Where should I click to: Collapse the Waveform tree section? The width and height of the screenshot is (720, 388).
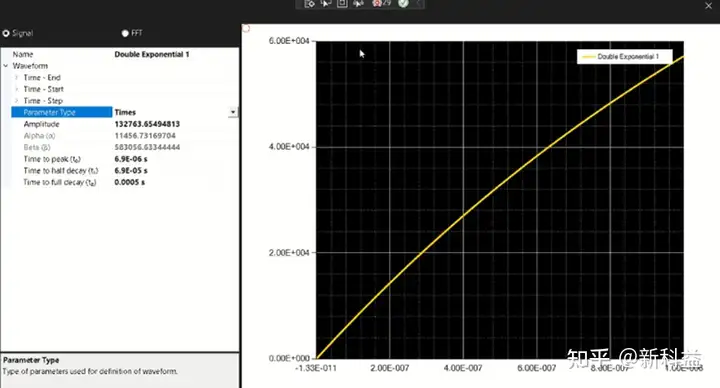[x=6, y=66]
